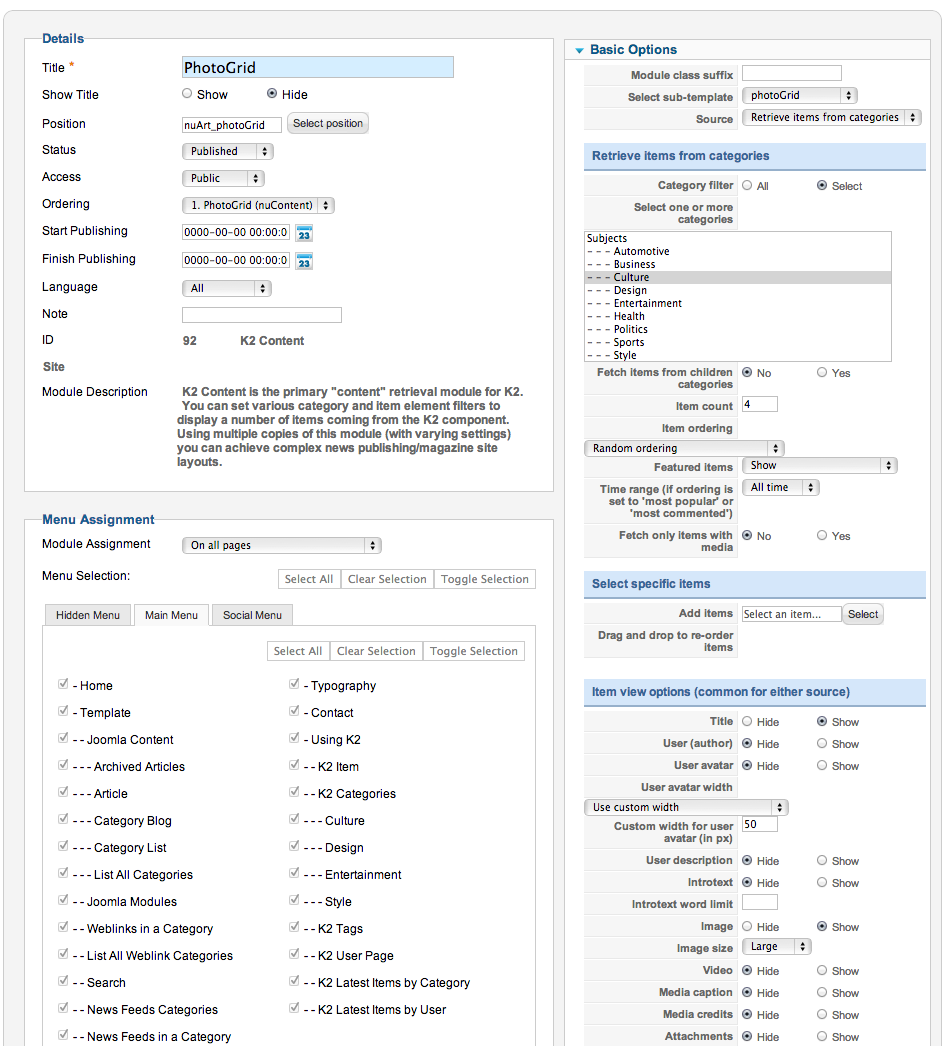The height and width of the screenshot is (1046, 945).
Task: Select Politics in the categories list
Action: 738,330
